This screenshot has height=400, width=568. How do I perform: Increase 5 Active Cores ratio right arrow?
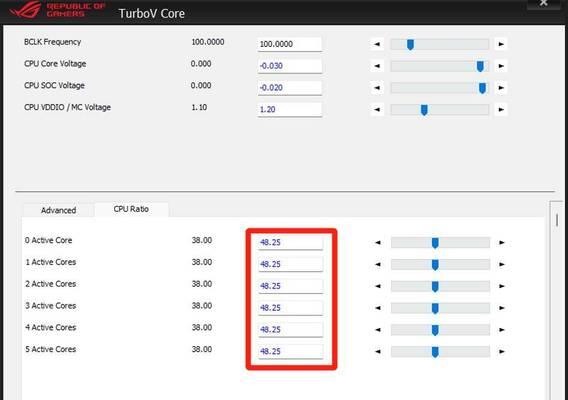coord(502,351)
